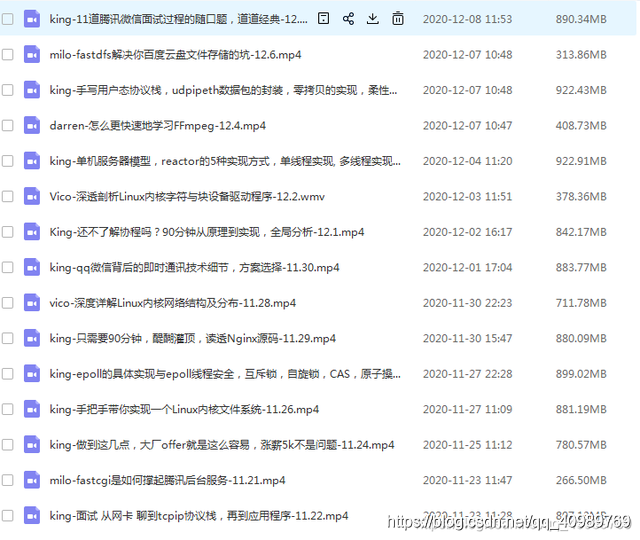This screenshot has height=540, width=640.
Task: Tick checkbox for king Linux 11.26.mp4
Action: click(x=7, y=409)
